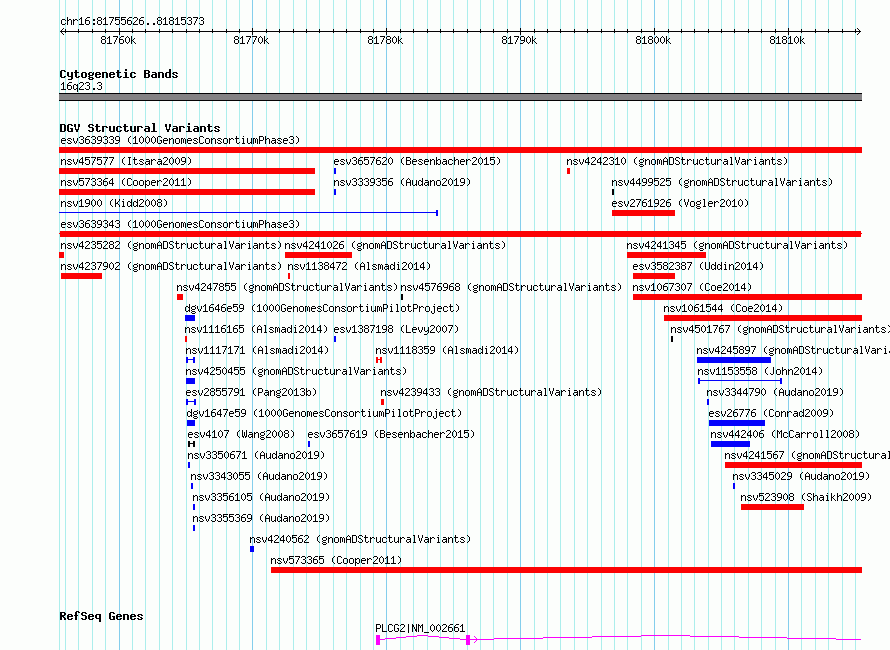Select the red bar under esv2761926
Screen dimensions: 890x650
[643, 213]
